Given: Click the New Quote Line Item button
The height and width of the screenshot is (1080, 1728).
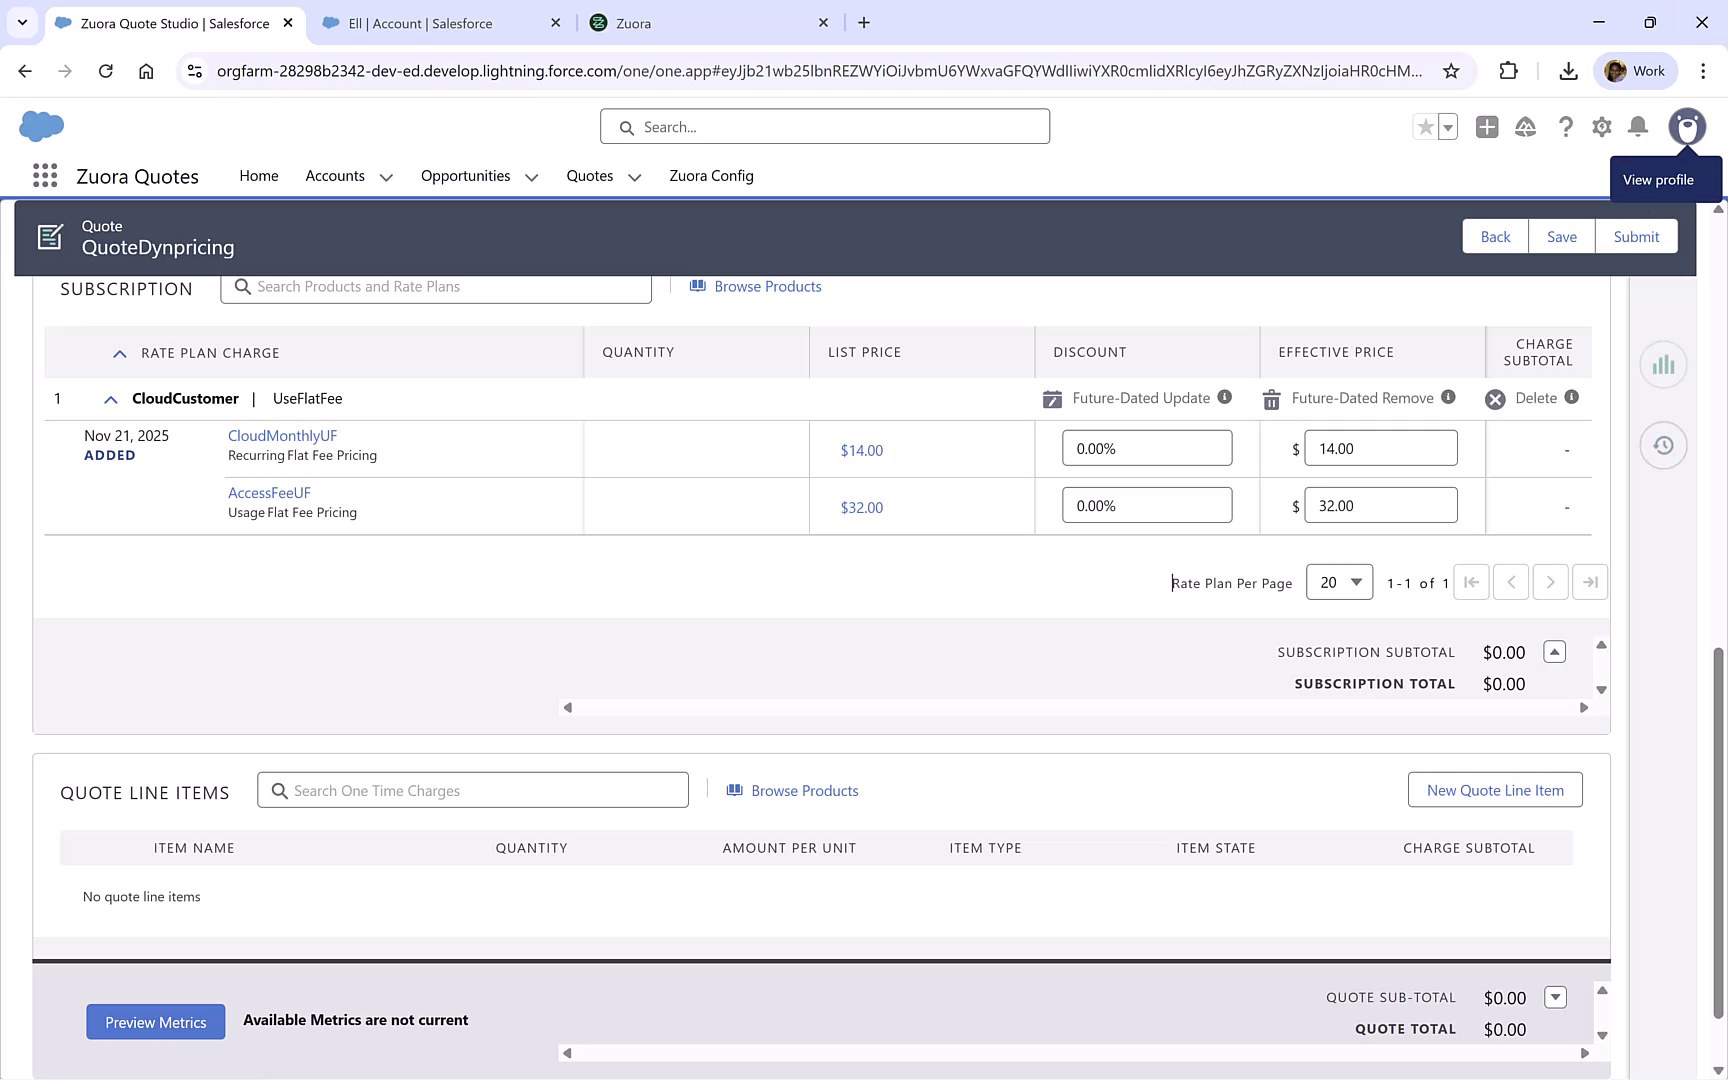Looking at the screenshot, I should tap(1494, 789).
